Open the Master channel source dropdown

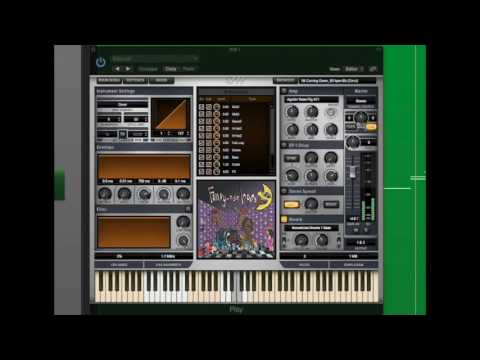(x=361, y=101)
